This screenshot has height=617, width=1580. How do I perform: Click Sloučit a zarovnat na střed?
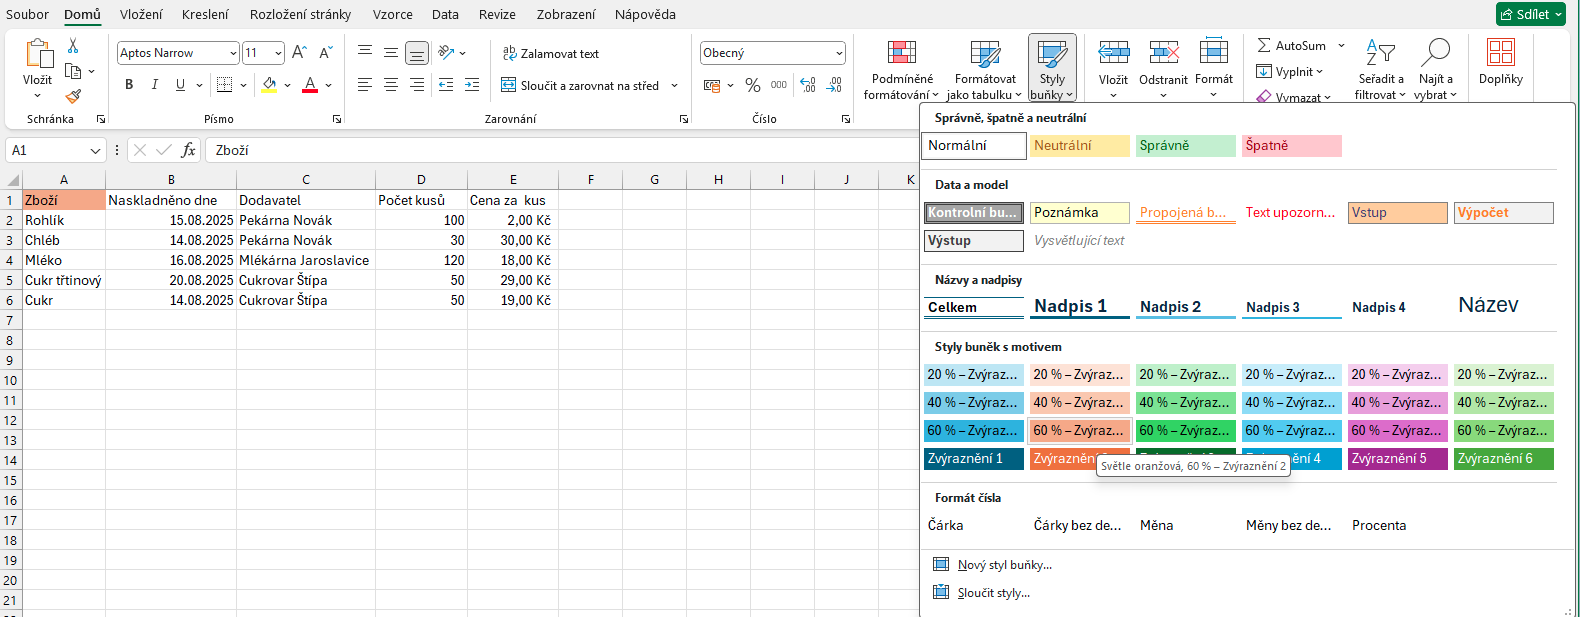tap(580, 86)
